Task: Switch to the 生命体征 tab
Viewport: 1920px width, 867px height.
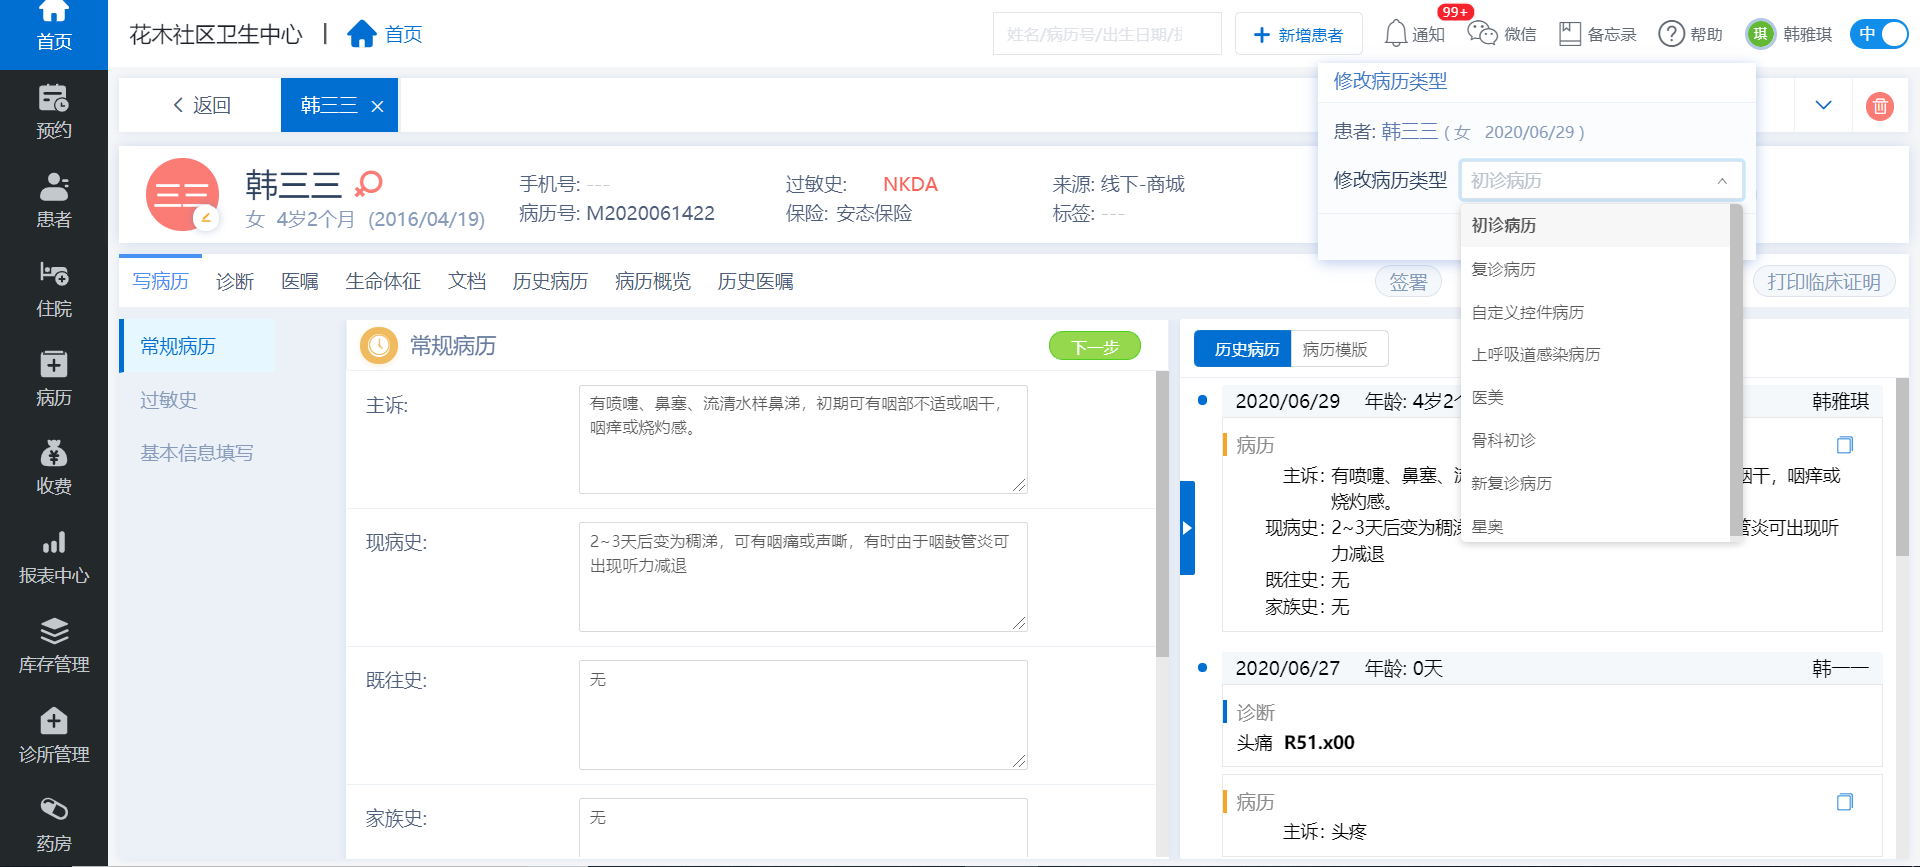Action: 383,282
